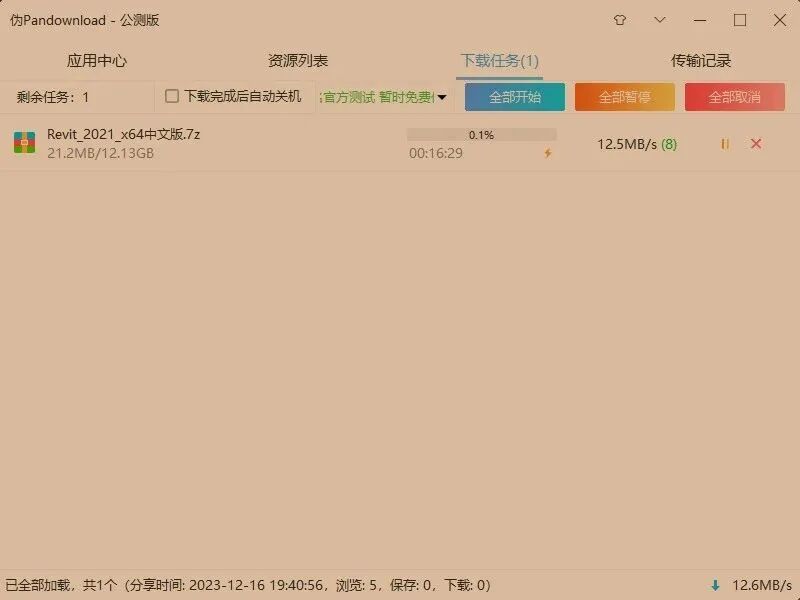Click the 伪Pandownload - 公测版 title
Screen dimensions: 800x600
point(85,20)
